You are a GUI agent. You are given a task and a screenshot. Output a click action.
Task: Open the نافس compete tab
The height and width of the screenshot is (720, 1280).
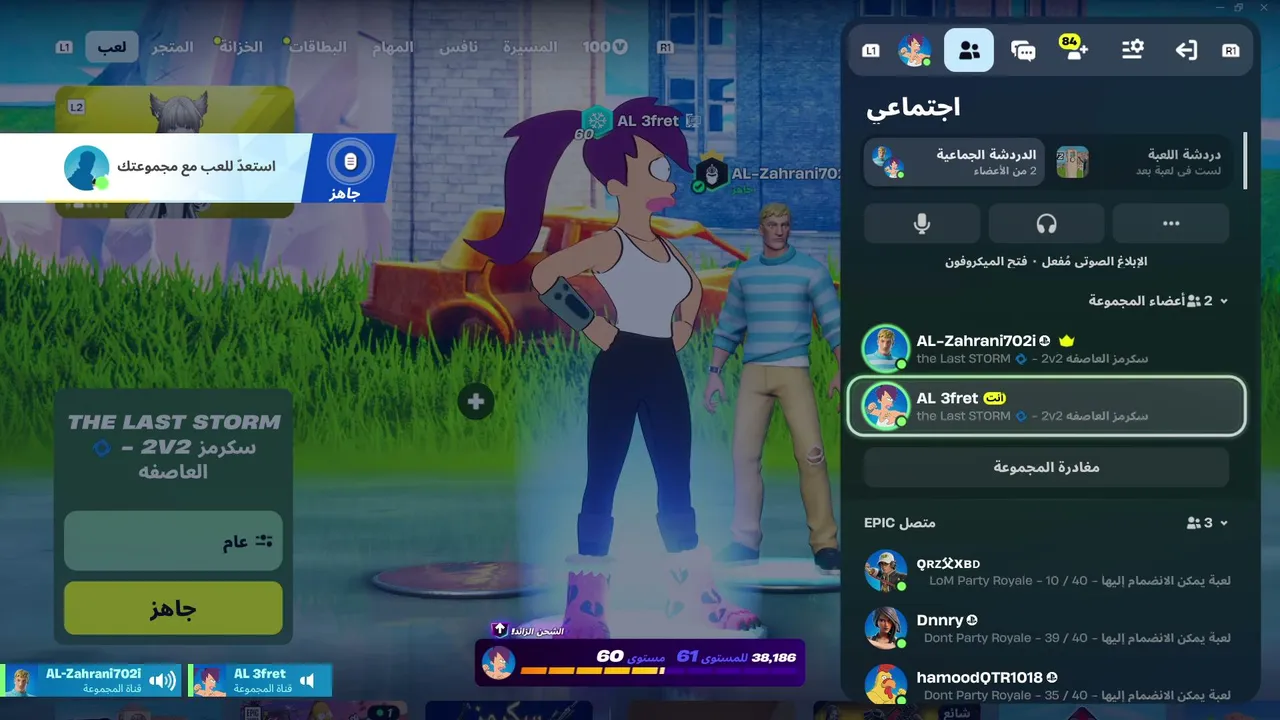(459, 47)
